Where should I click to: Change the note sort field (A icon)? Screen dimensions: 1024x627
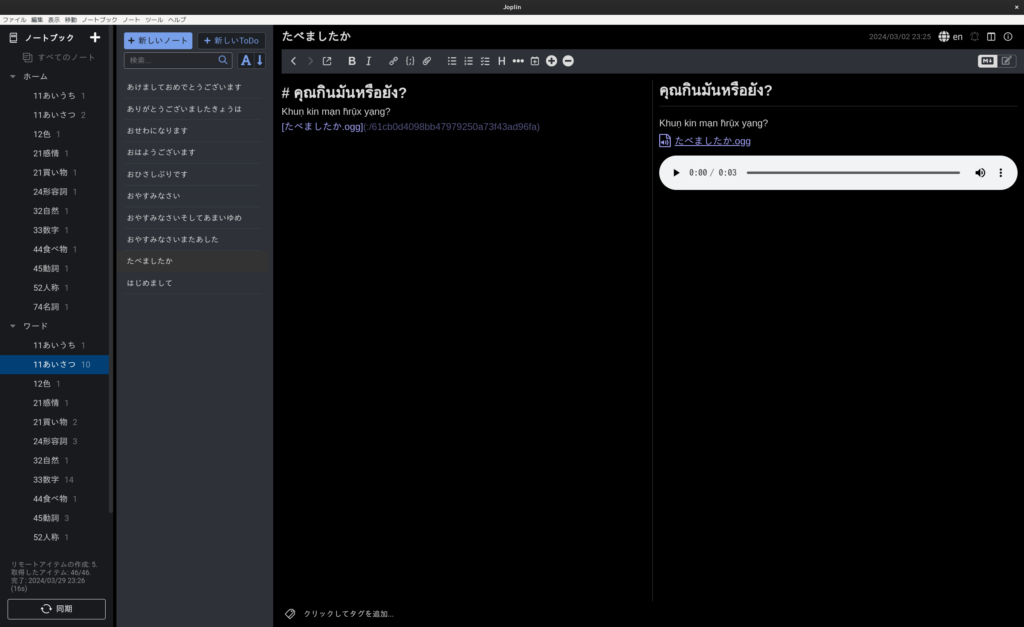(x=246, y=60)
